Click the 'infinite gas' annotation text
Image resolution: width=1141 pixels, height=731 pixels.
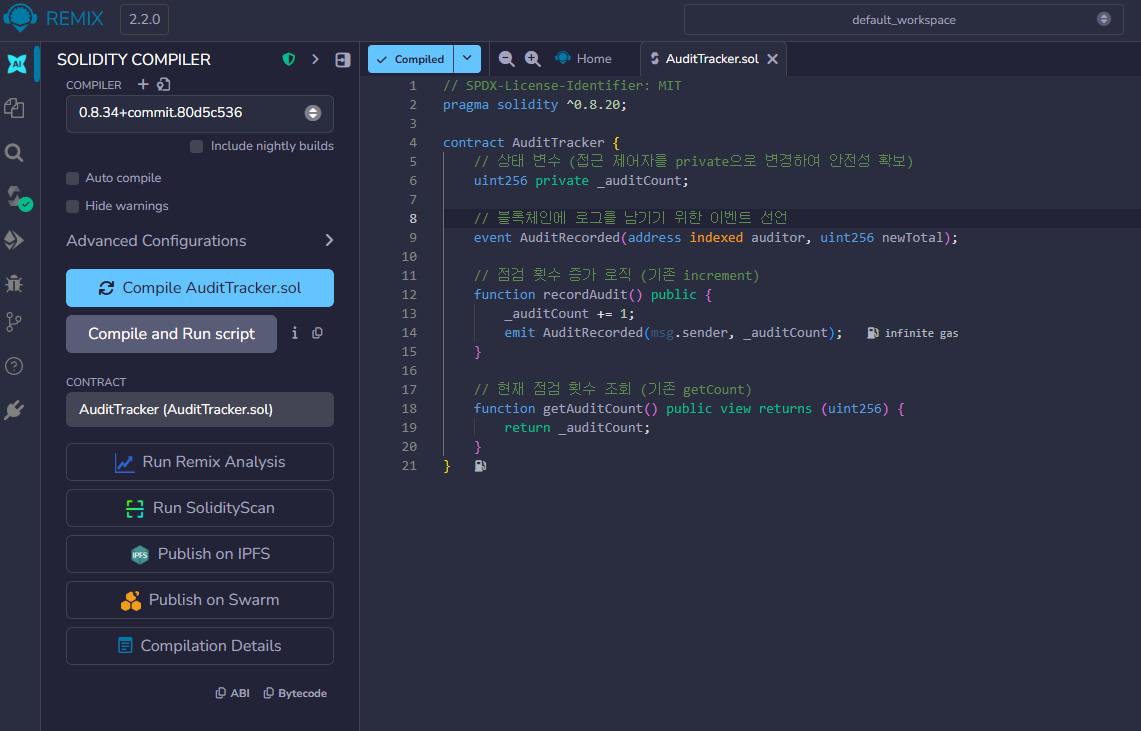[921, 333]
